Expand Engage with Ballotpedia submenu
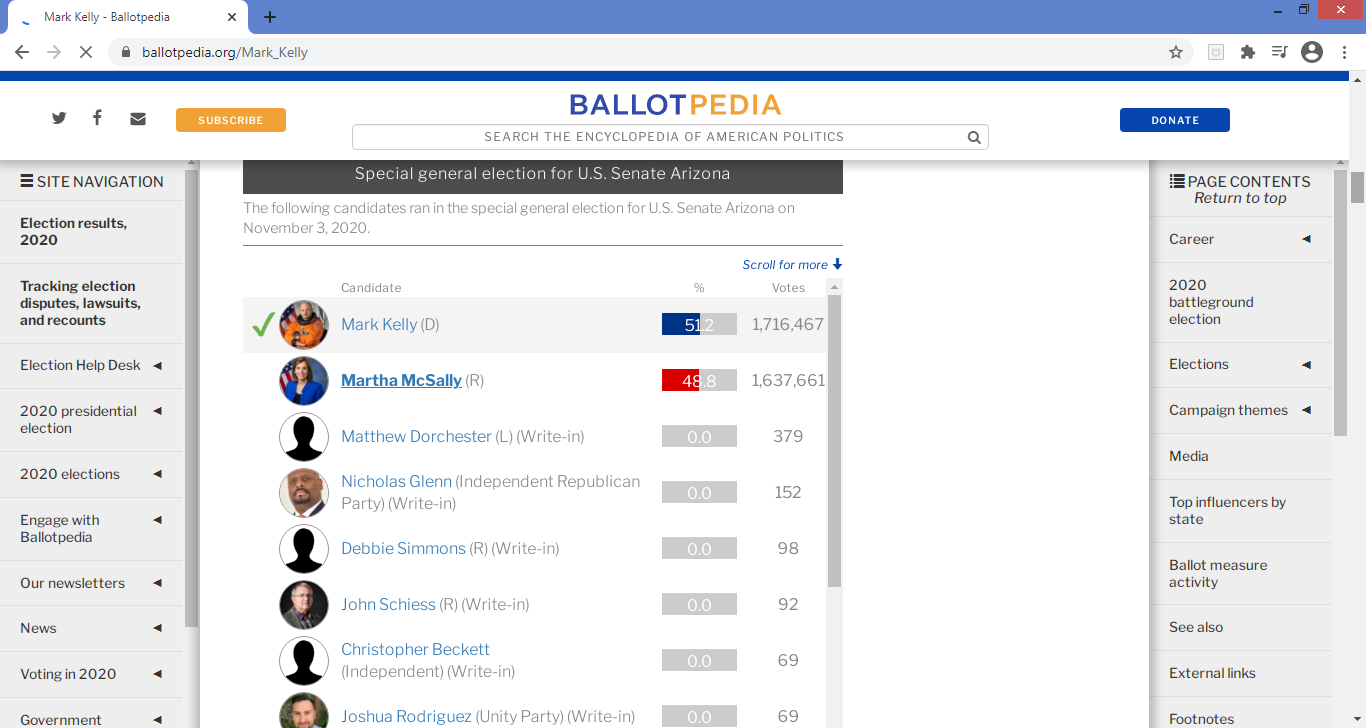The width and height of the screenshot is (1366, 728). pos(157,520)
